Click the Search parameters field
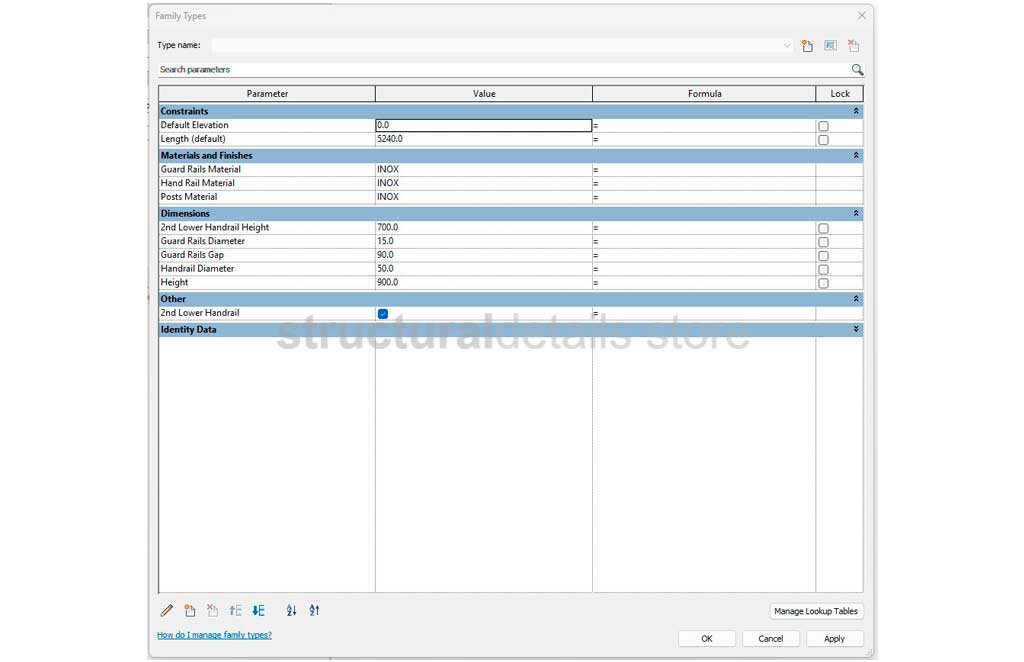The height and width of the screenshot is (662, 1024). (x=500, y=70)
